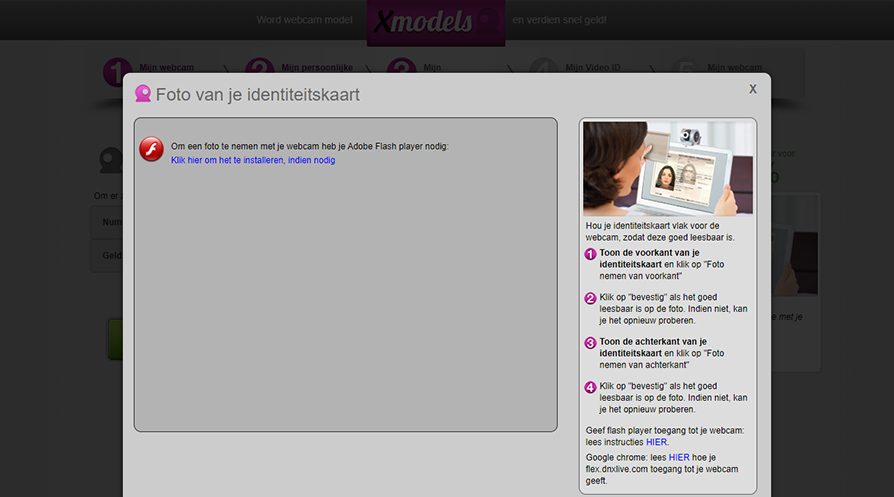Screen dimensions: 894x497
Task: Click the red Adobe Flash player icon
Action: (151, 149)
